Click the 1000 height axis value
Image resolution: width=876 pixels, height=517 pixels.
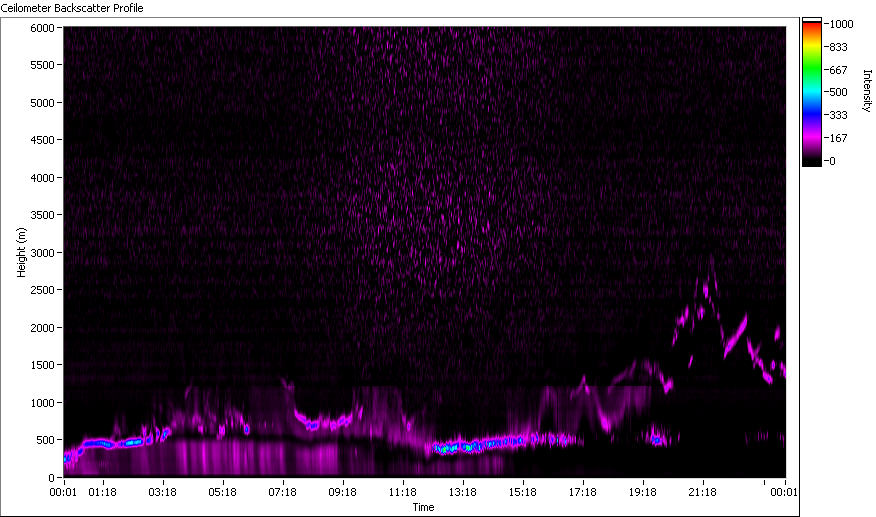(x=42, y=403)
